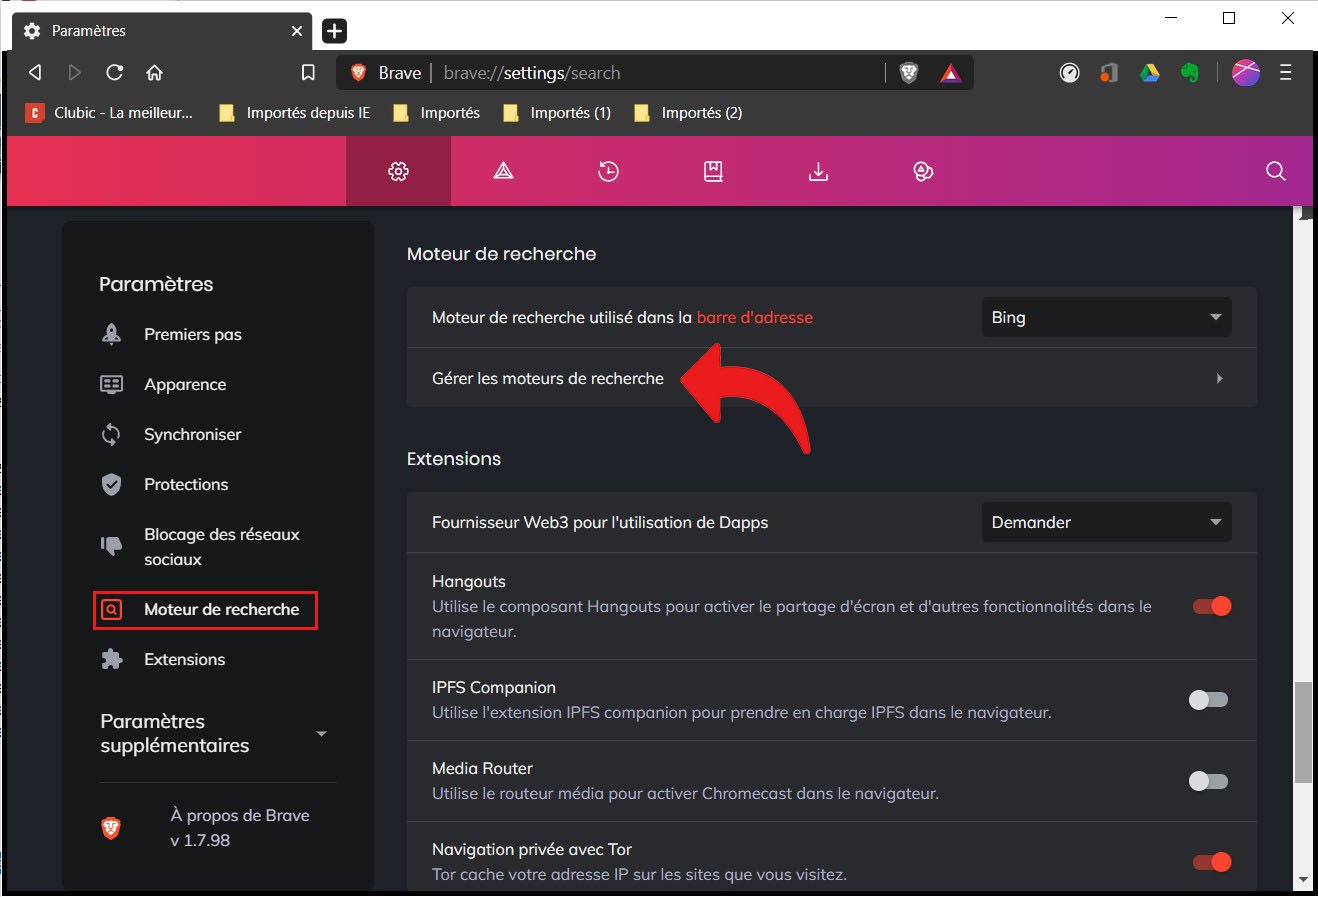Viewport: 1318px width, 897px height.
Task: Select Moteur de recherche in sidebar
Action: click(x=206, y=610)
